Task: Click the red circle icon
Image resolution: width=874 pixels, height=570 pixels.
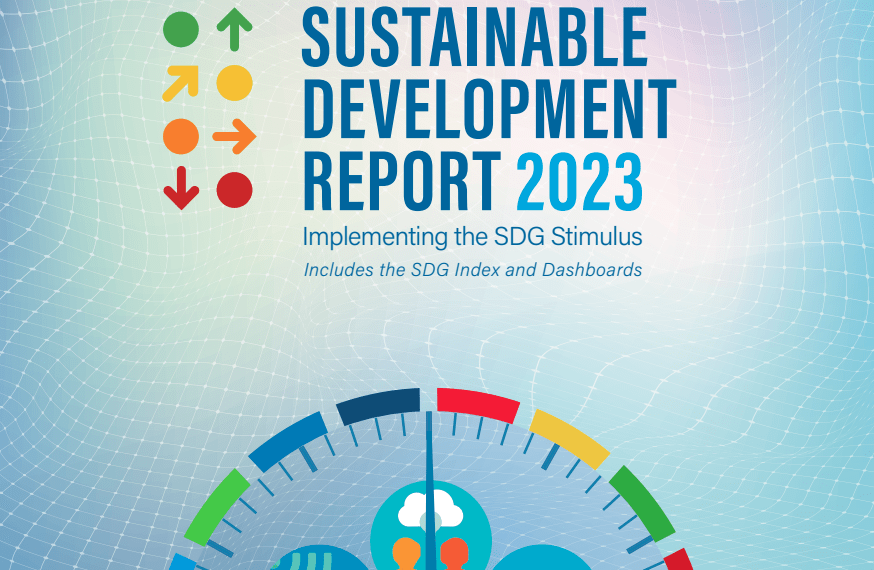Action: [x=235, y=190]
